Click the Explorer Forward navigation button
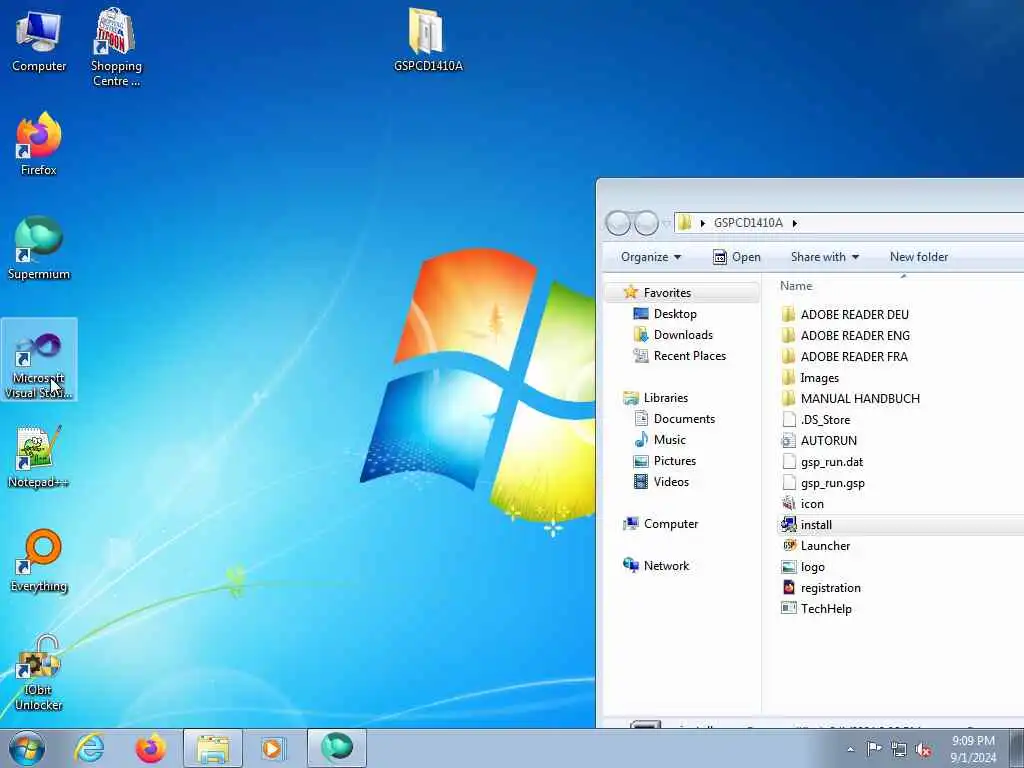Viewport: 1024px width, 768px height. click(647, 223)
